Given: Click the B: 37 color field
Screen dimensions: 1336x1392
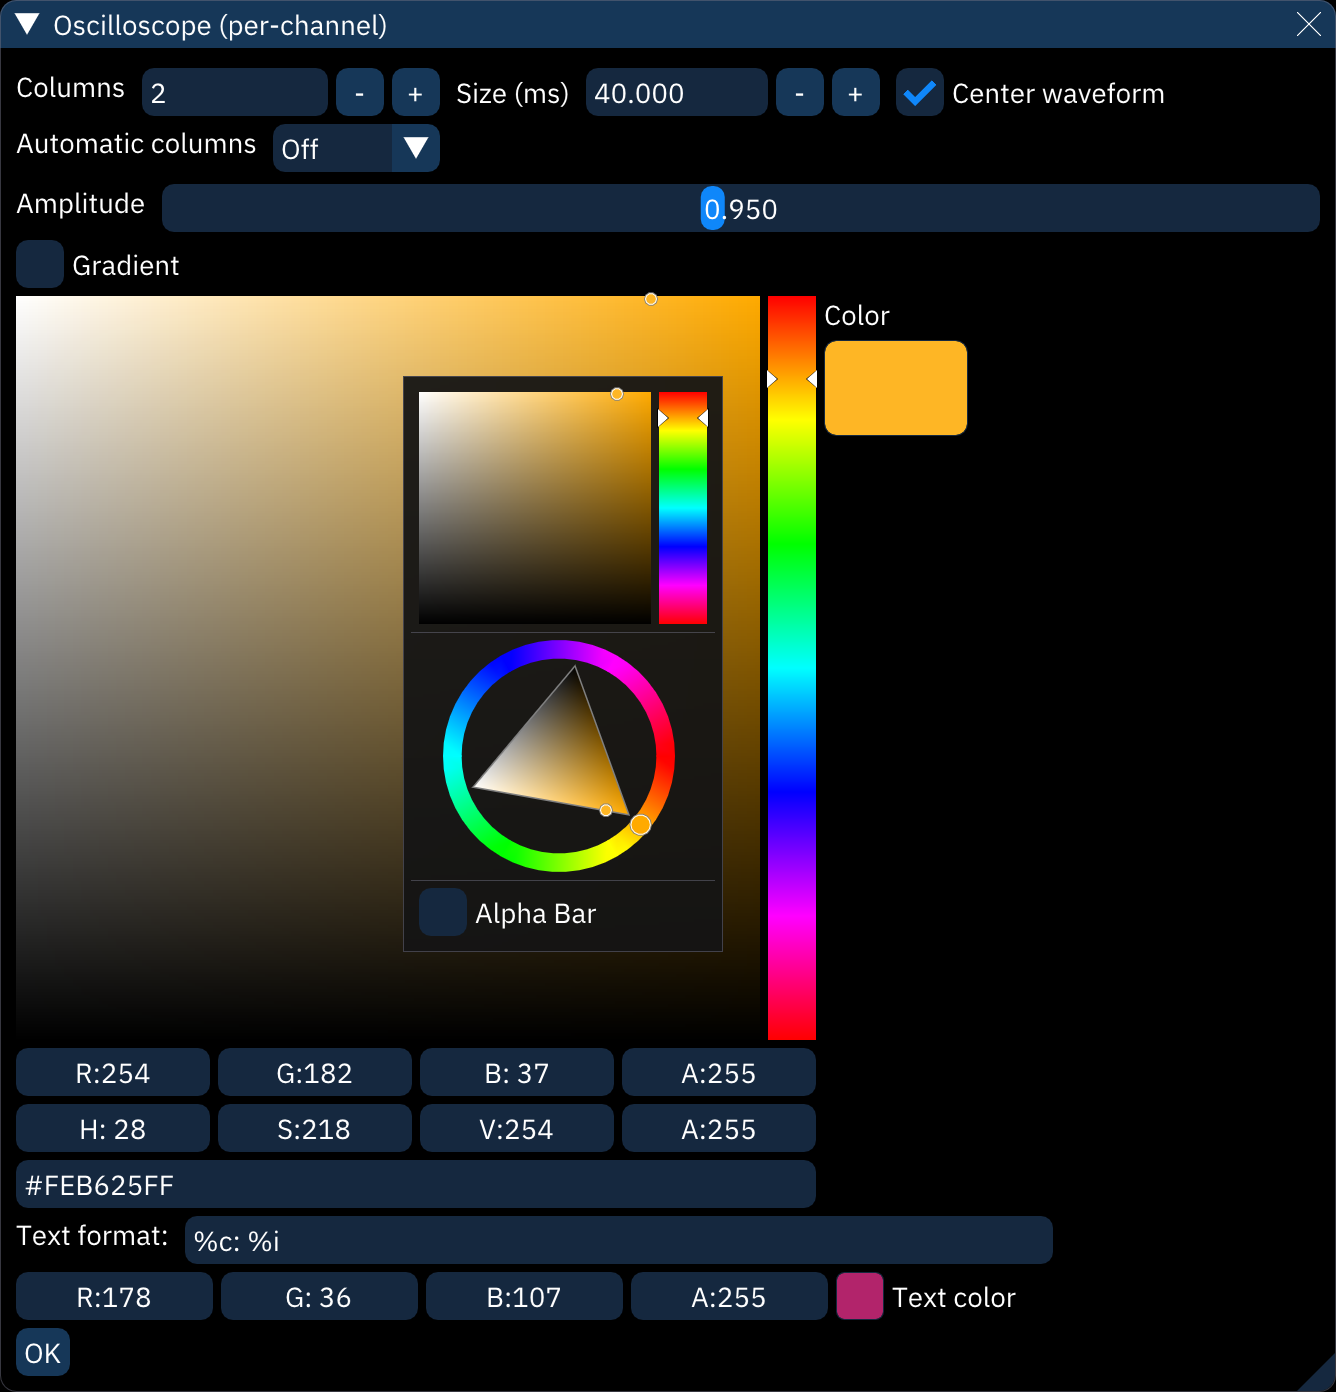Looking at the screenshot, I should pos(517,1072).
